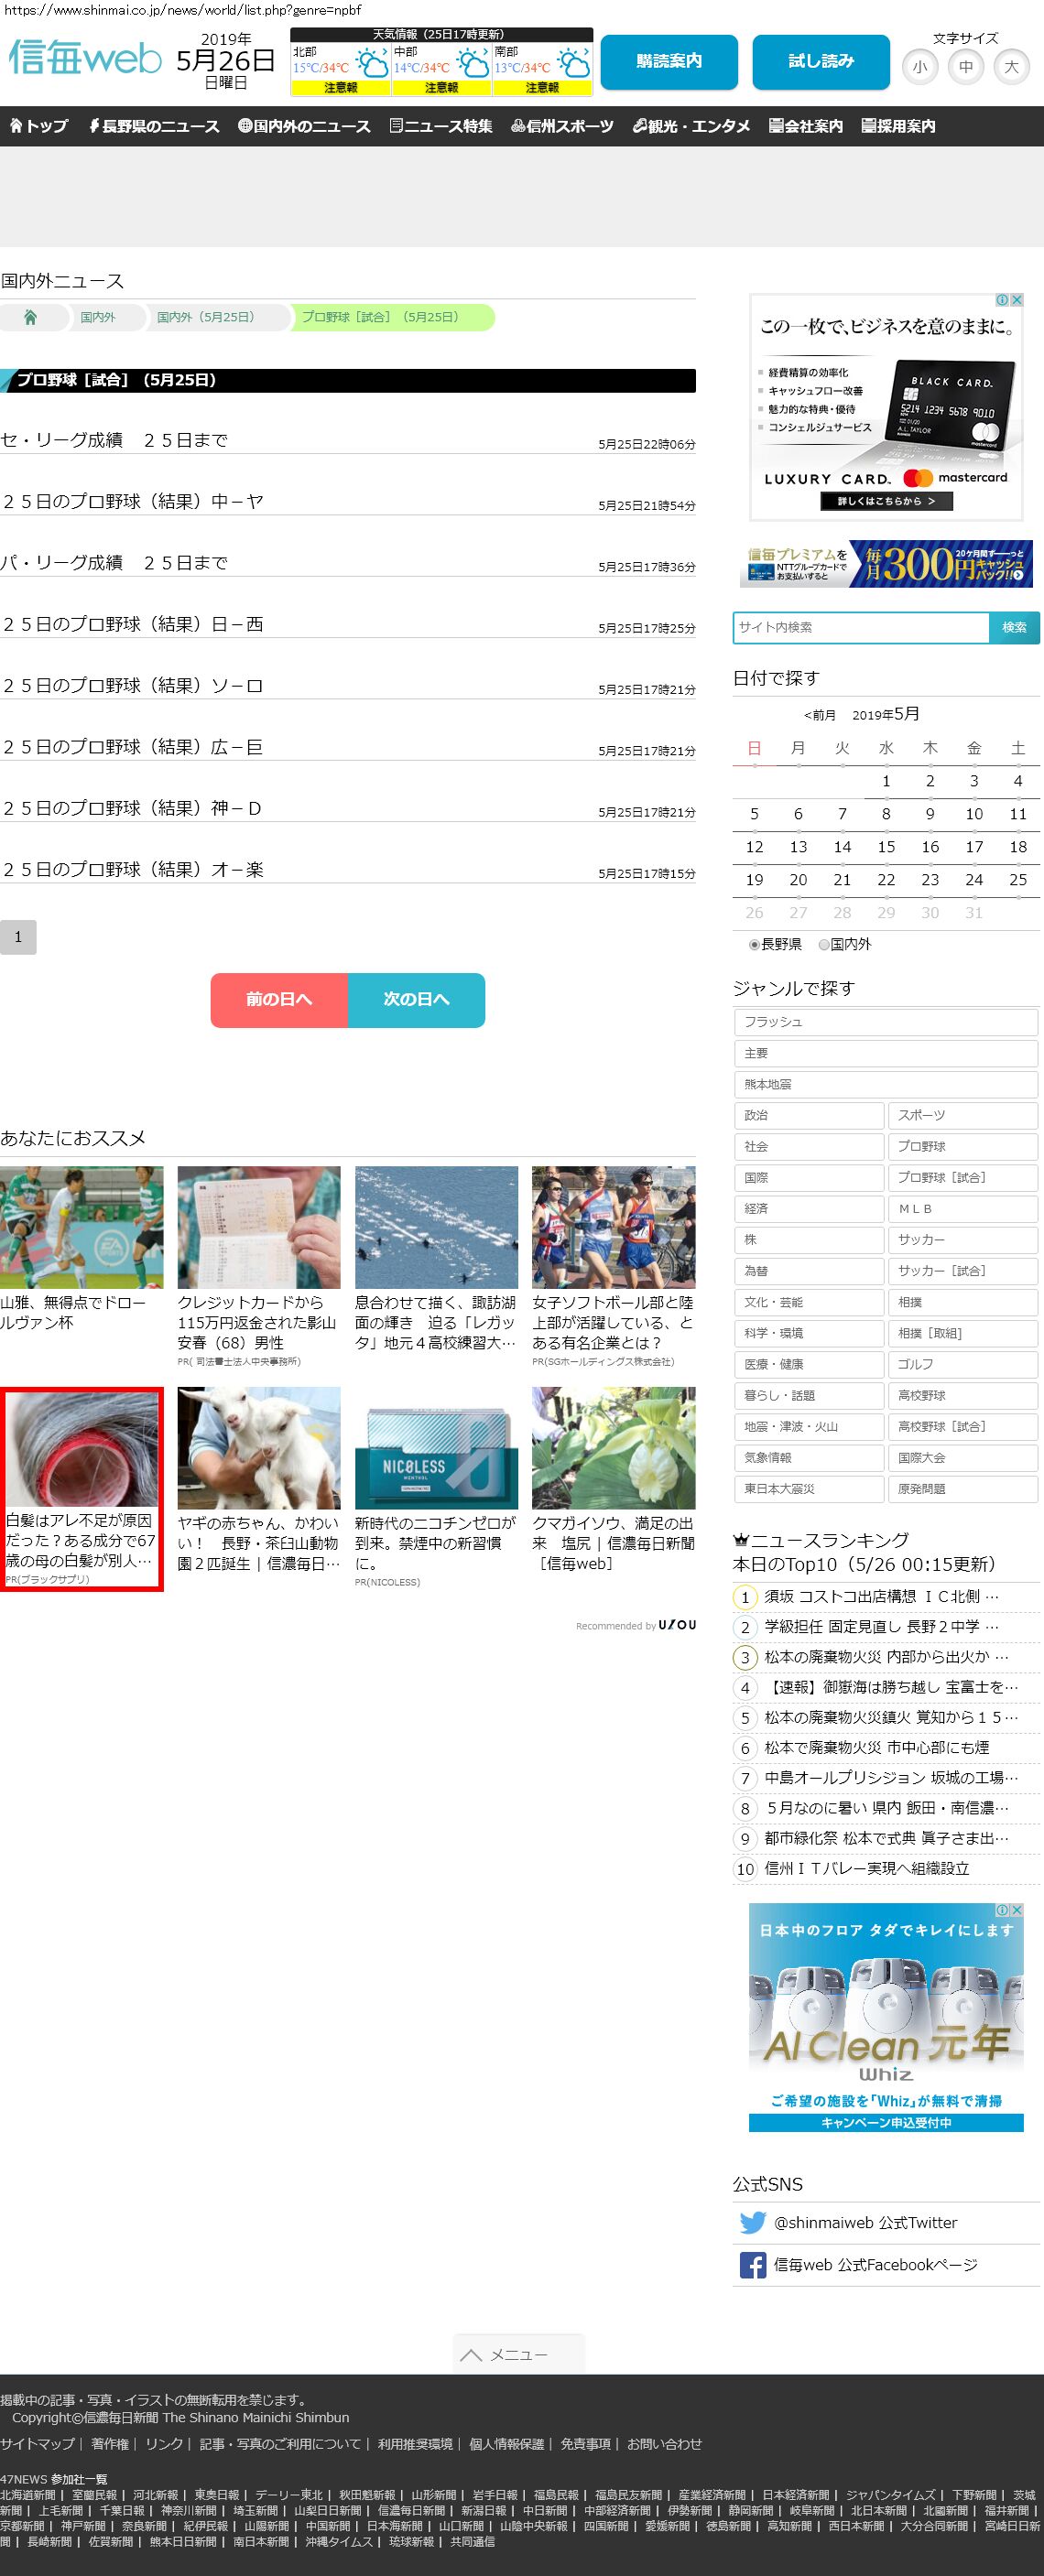Screen dimensions: 1044x2576
Task: Set text size to 小
Action: 919,67
